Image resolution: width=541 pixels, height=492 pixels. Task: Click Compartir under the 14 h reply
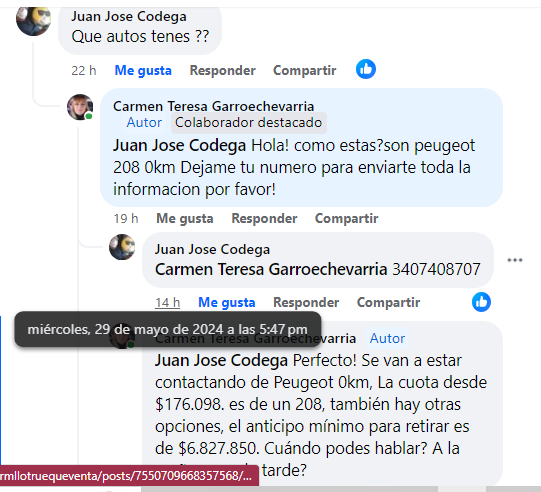coord(388,303)
